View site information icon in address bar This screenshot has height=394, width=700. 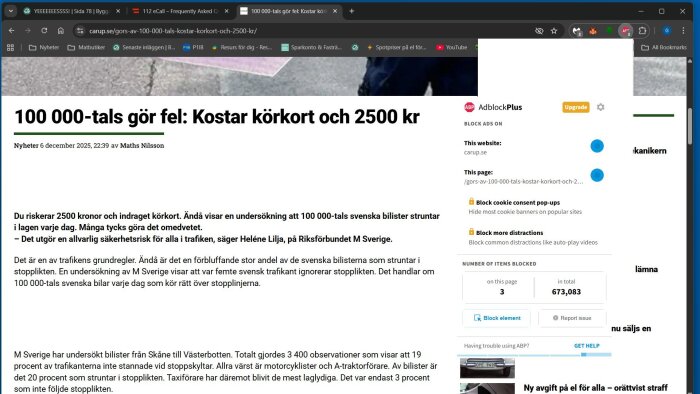pyautogui.click(x=80, y=31)
